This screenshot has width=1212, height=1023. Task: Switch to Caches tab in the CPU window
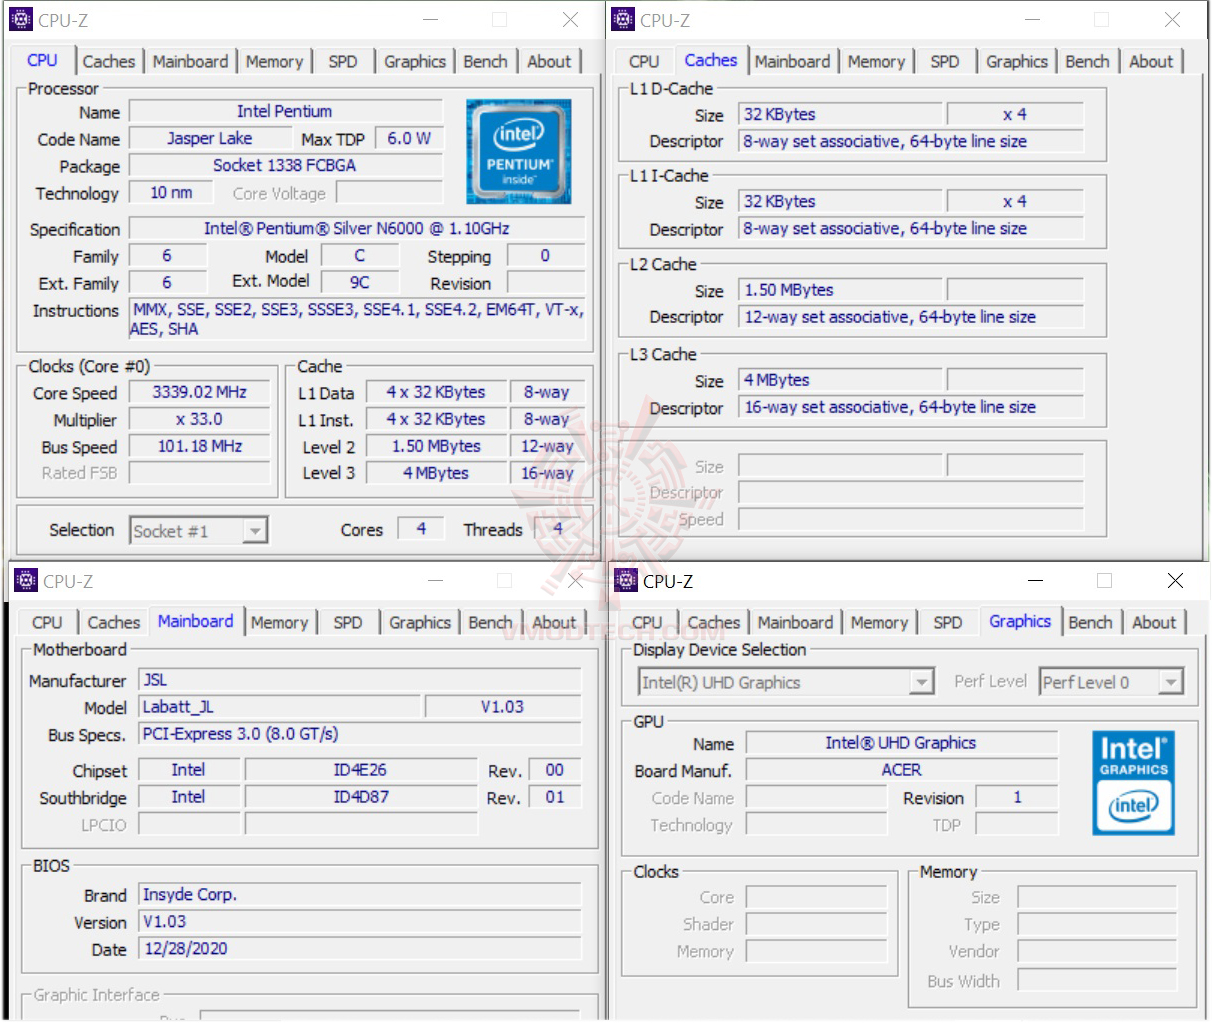[x=108, y=61]
